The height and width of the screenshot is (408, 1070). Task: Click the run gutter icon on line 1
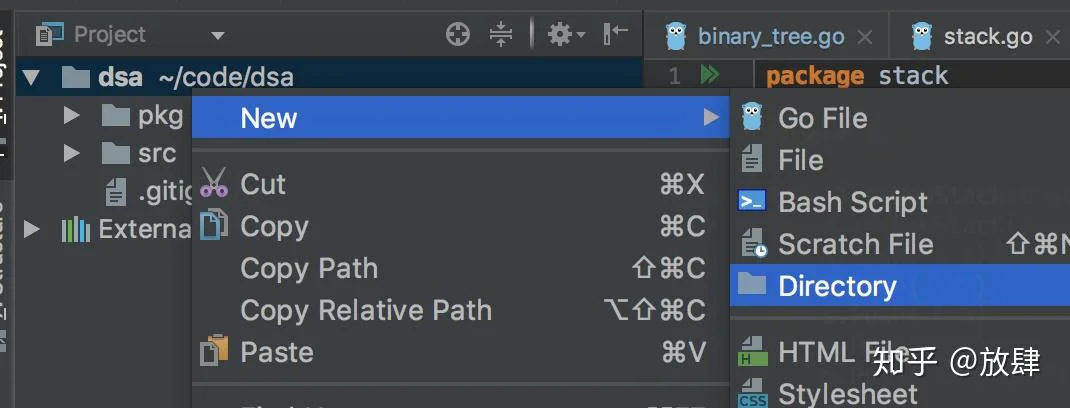(710, 74)
